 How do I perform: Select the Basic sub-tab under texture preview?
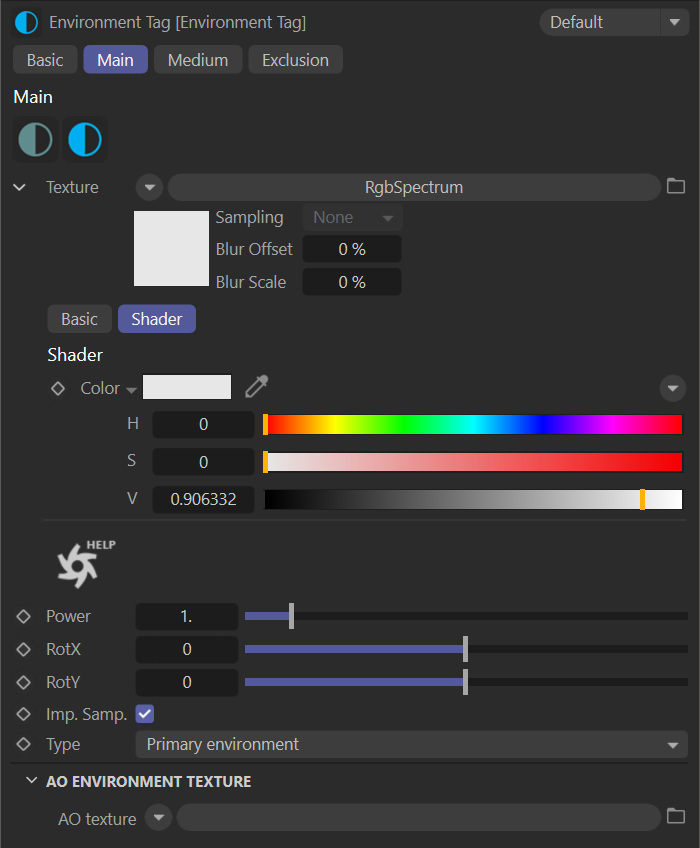click(79, 319)
